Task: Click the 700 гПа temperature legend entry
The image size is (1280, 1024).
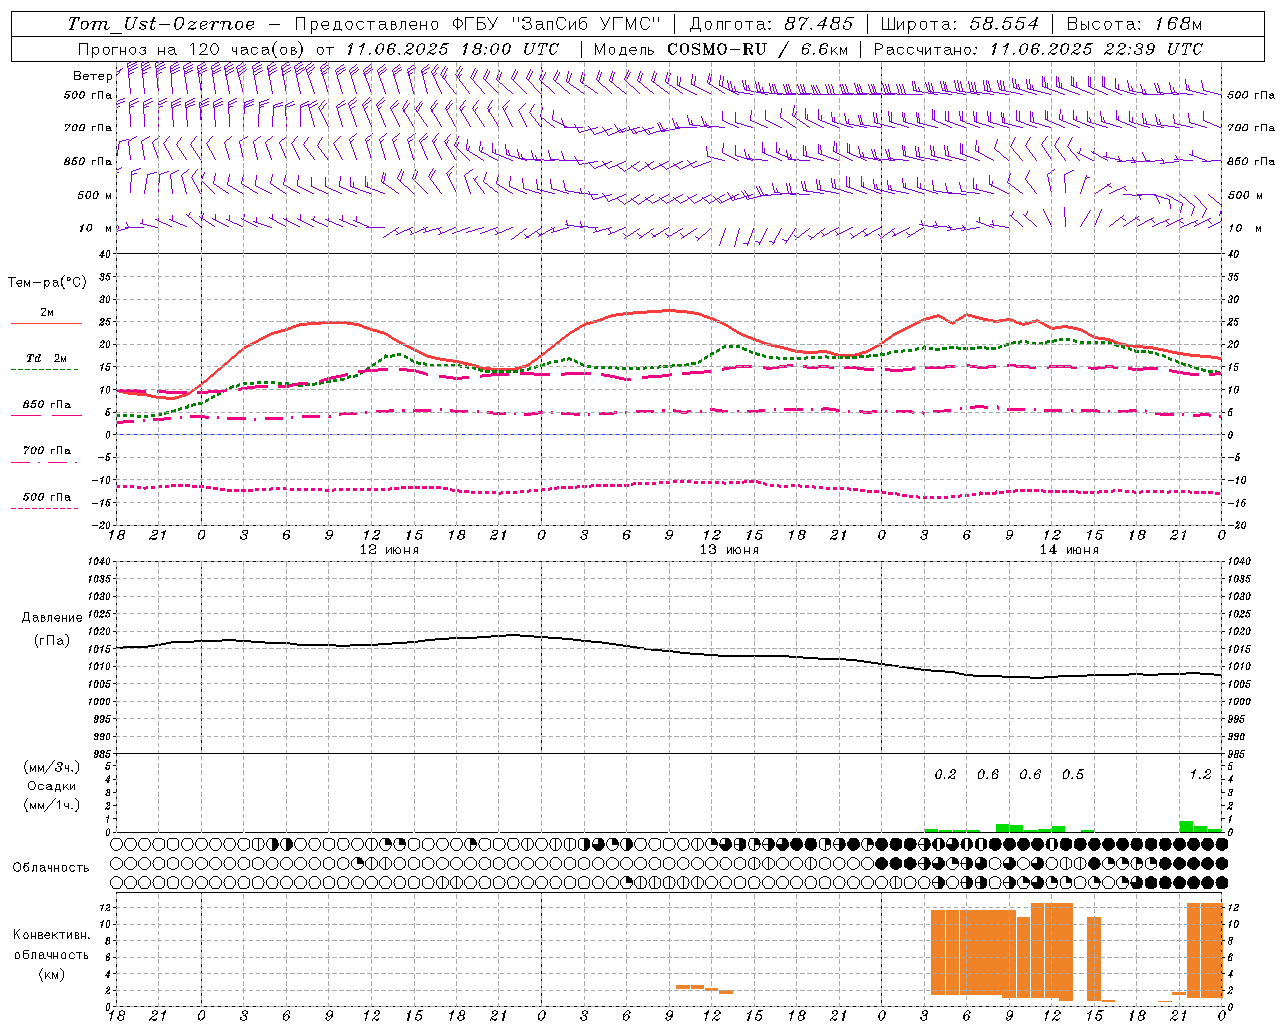Action: (46, 450)
